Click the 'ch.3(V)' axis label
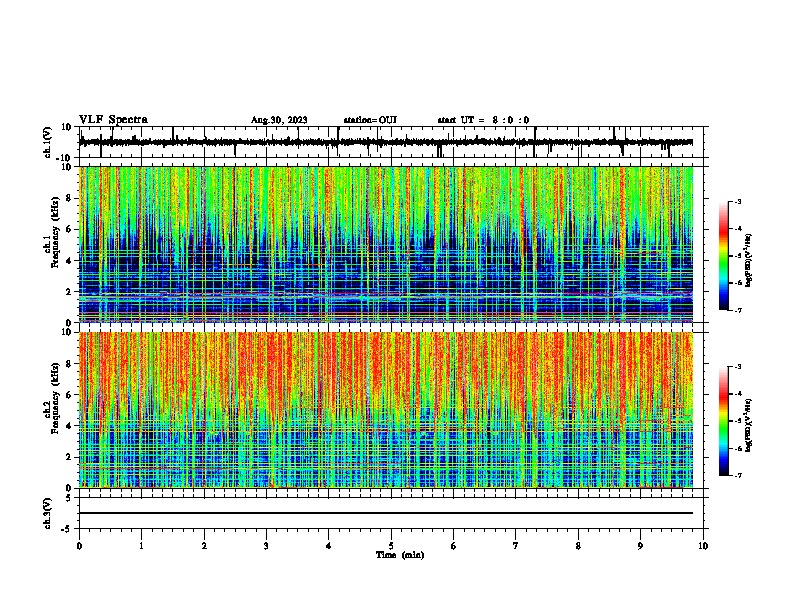This screenshot has height=612, width=792. (48, 513)
